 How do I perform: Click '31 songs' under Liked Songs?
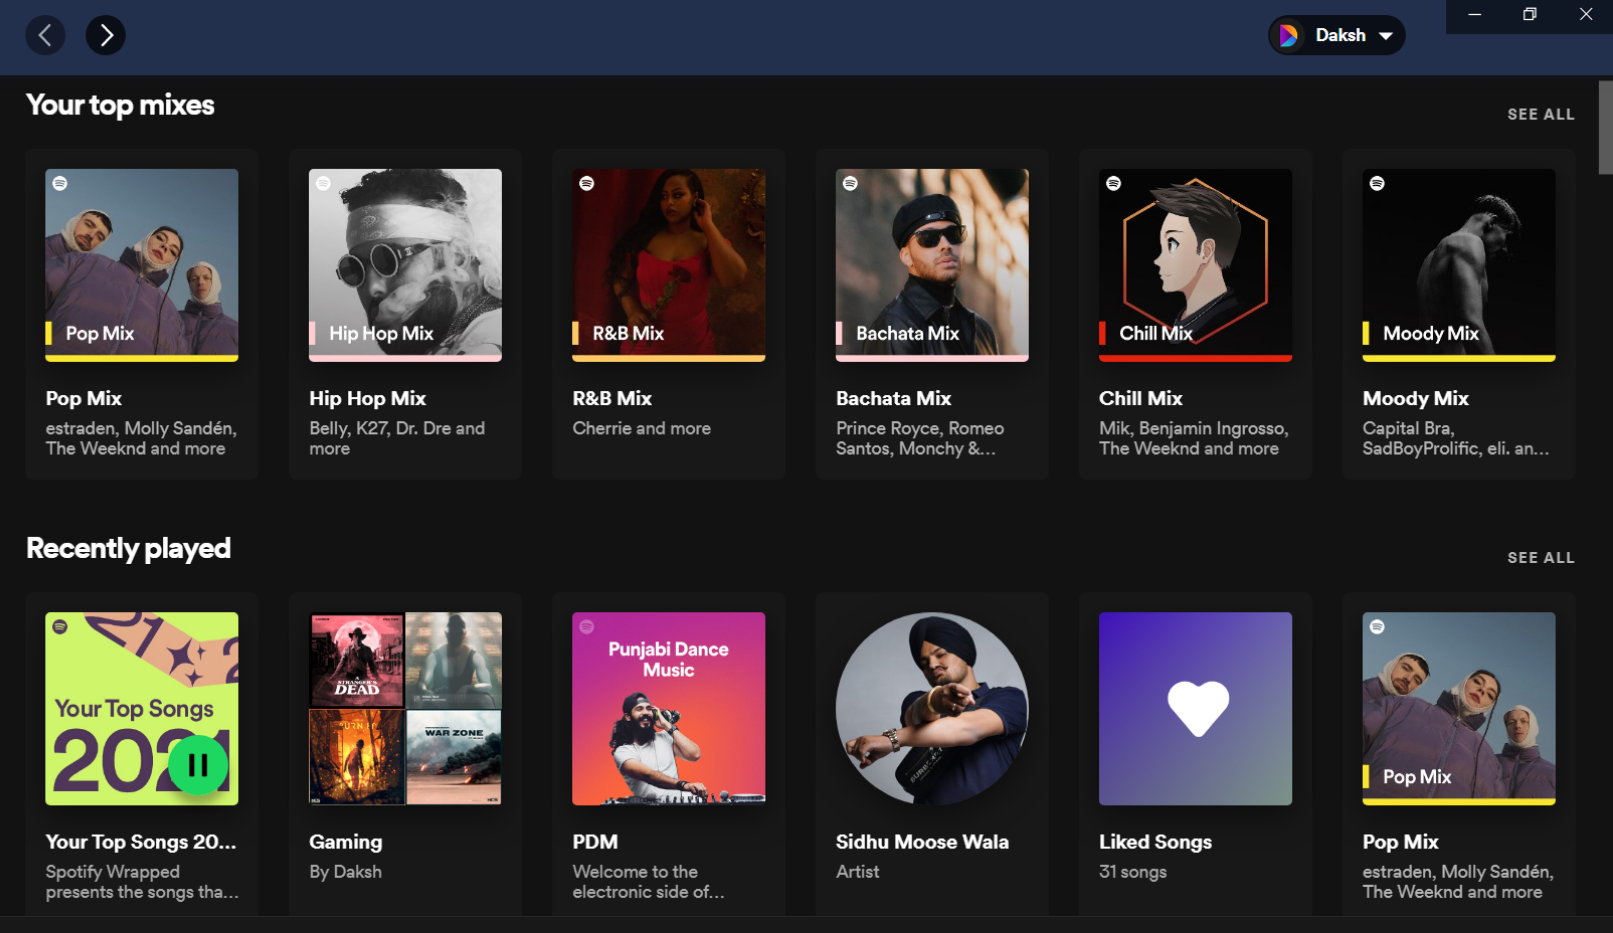coord(1133,872)
